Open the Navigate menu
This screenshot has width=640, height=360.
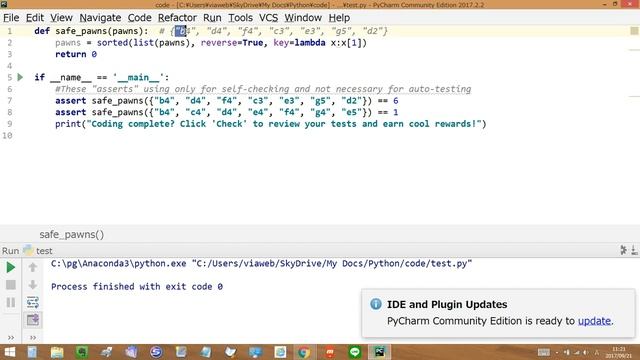coord(100,18)
